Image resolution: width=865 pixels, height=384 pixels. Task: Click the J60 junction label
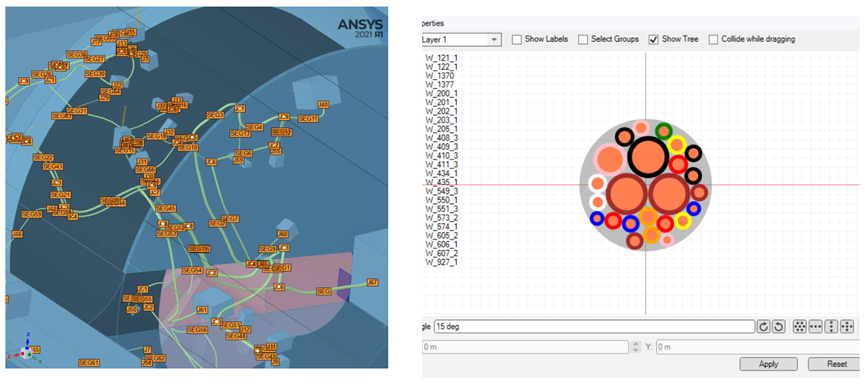tap(283, 234)
